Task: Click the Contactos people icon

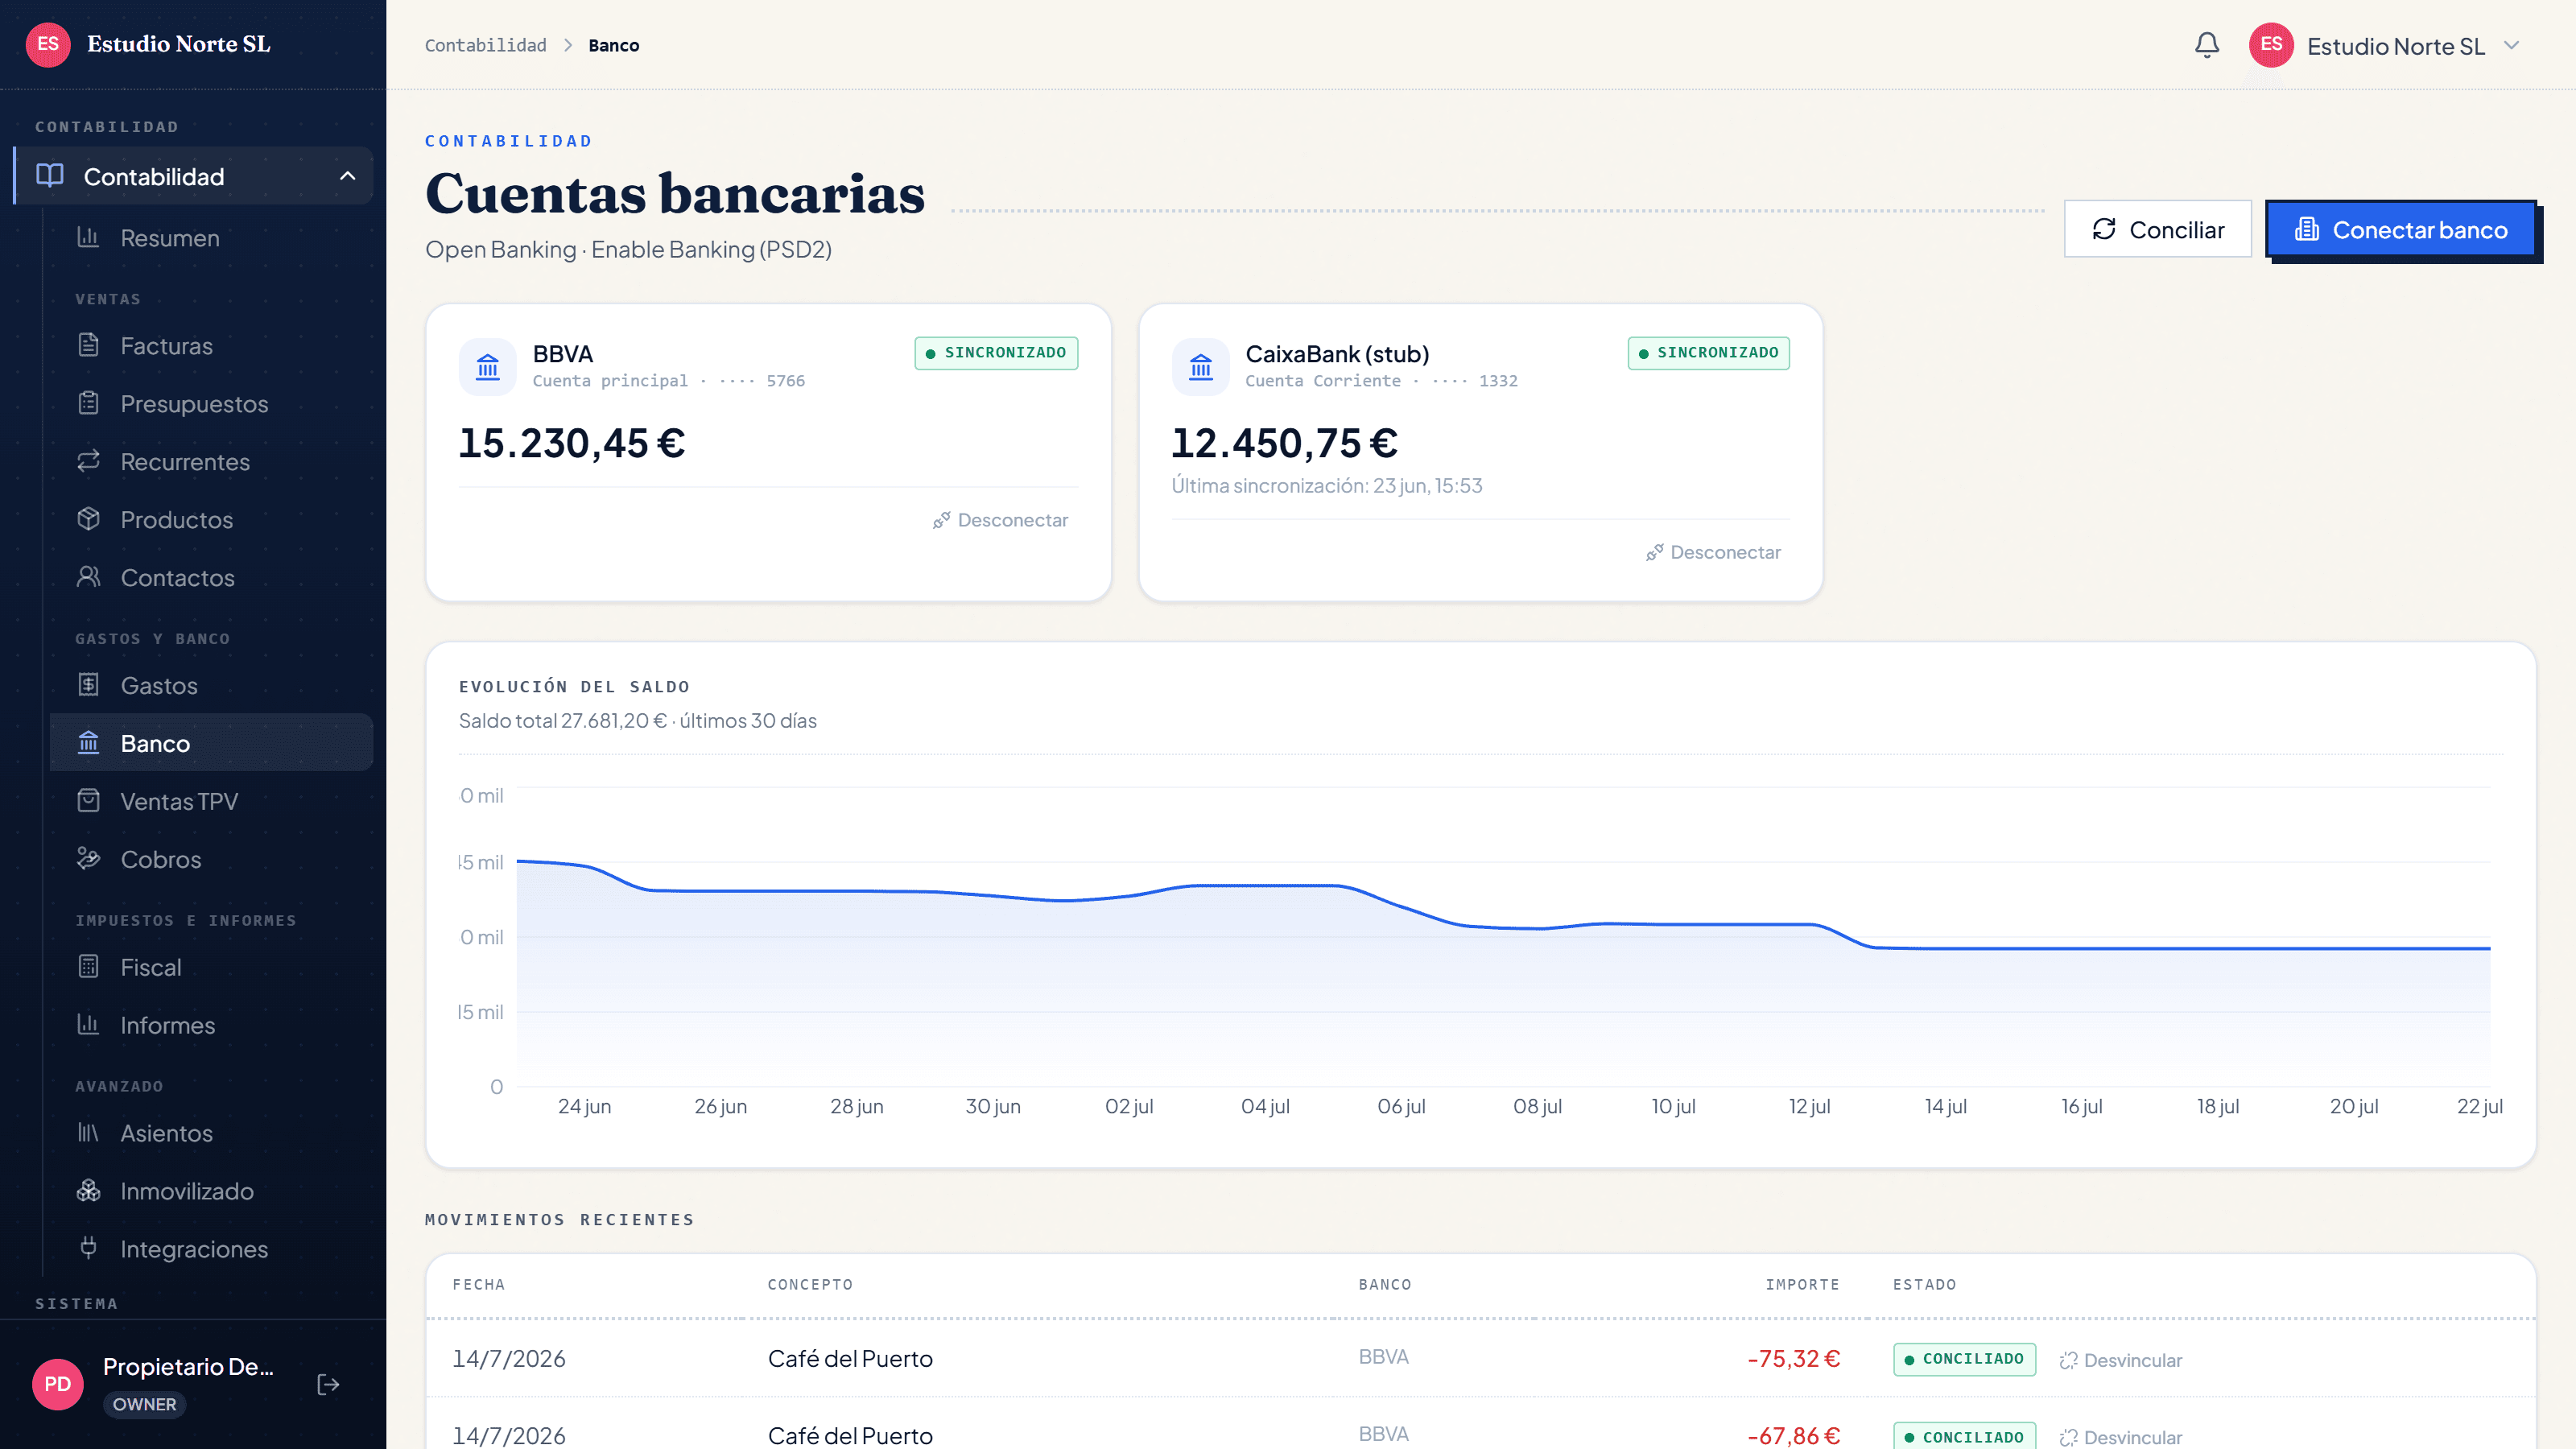Action: point(88,577)
